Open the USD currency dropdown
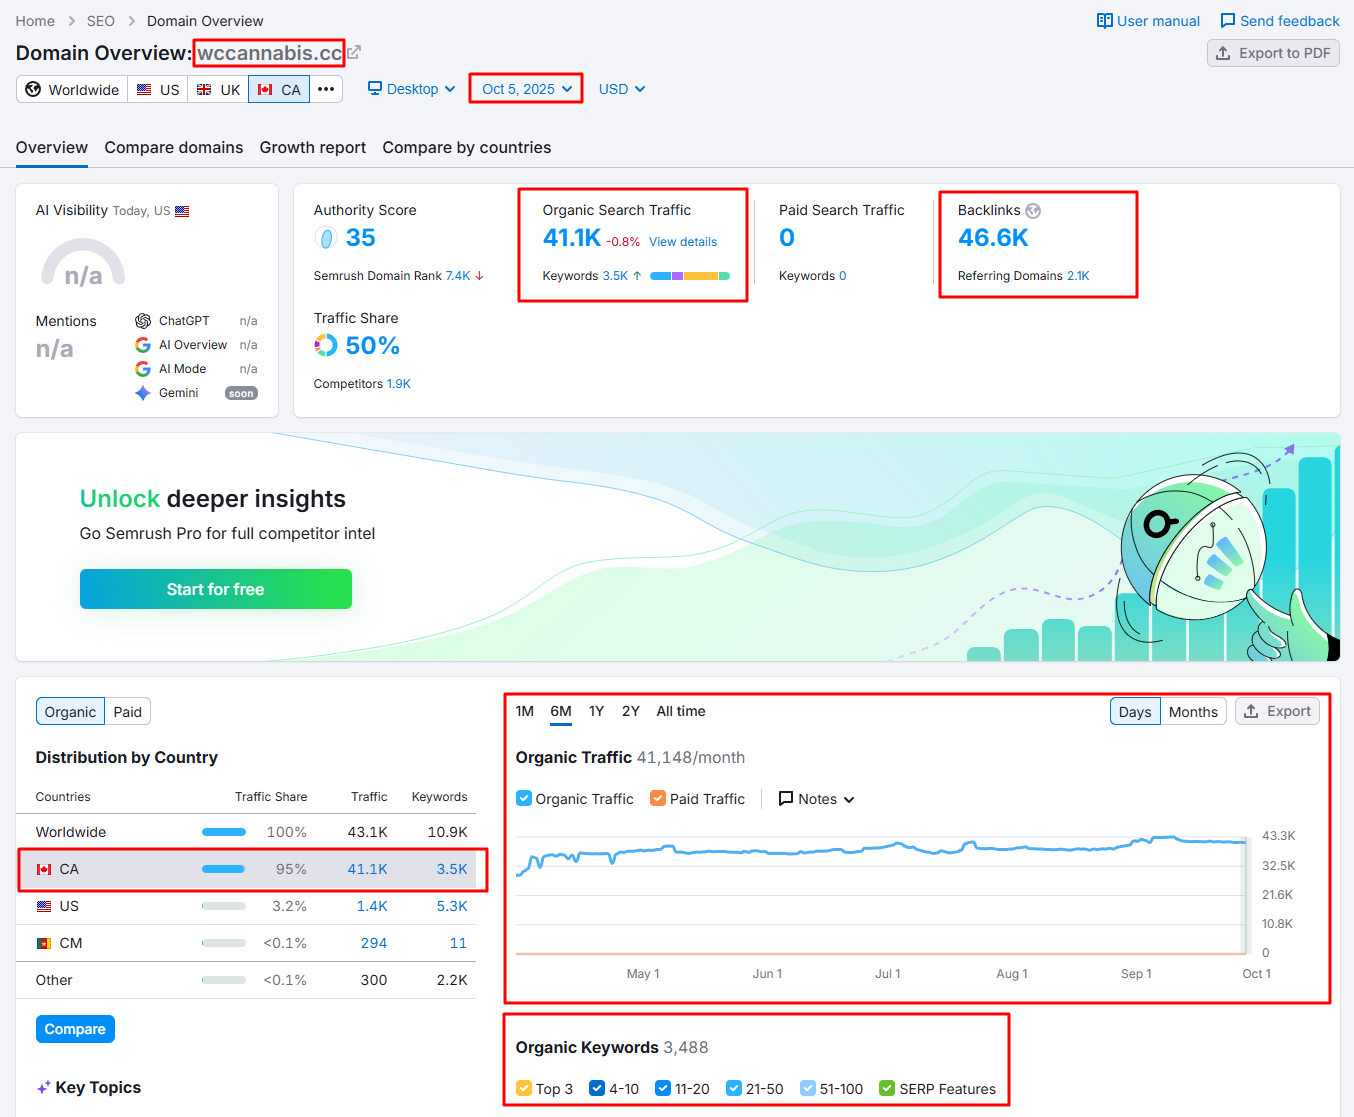This screenshot has width=1354, height=1117. coord(621,89)
